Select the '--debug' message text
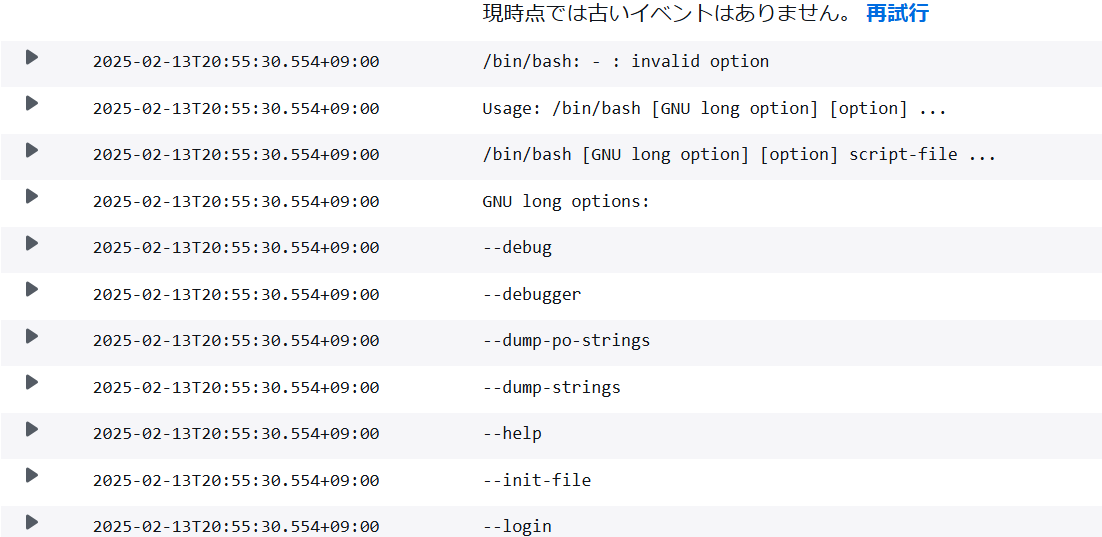 click(517, 248)
